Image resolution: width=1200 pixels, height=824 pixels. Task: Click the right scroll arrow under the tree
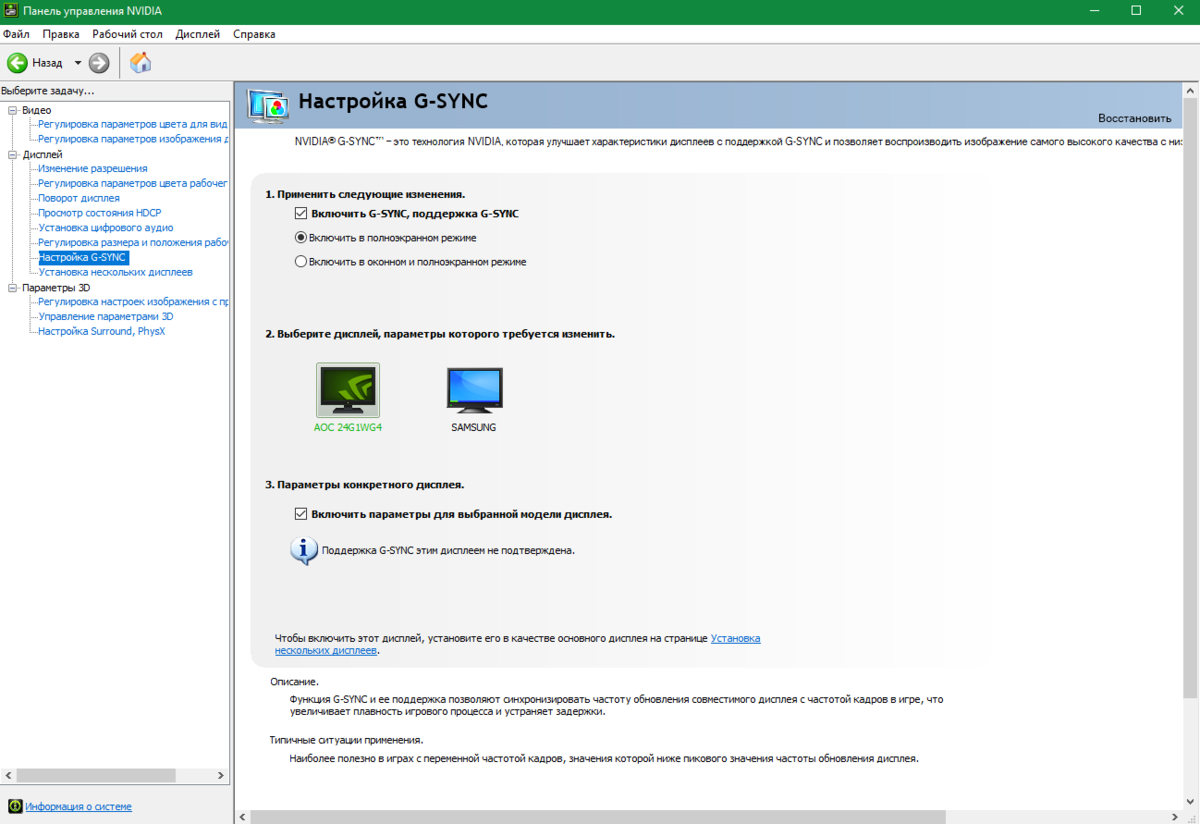[x=223, y=775]
